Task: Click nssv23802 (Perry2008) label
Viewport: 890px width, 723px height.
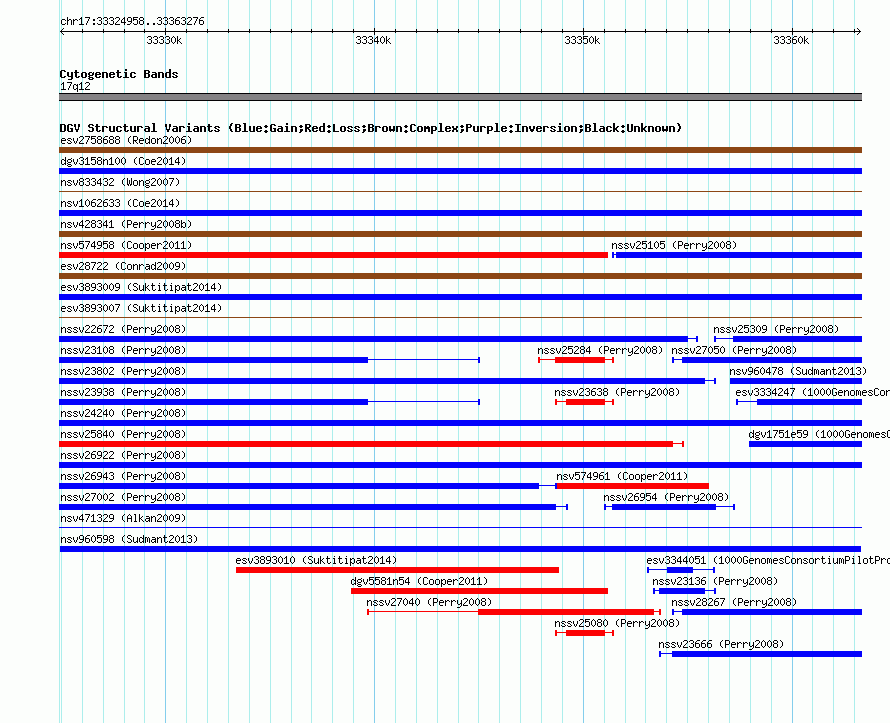Action: (123, 371)
